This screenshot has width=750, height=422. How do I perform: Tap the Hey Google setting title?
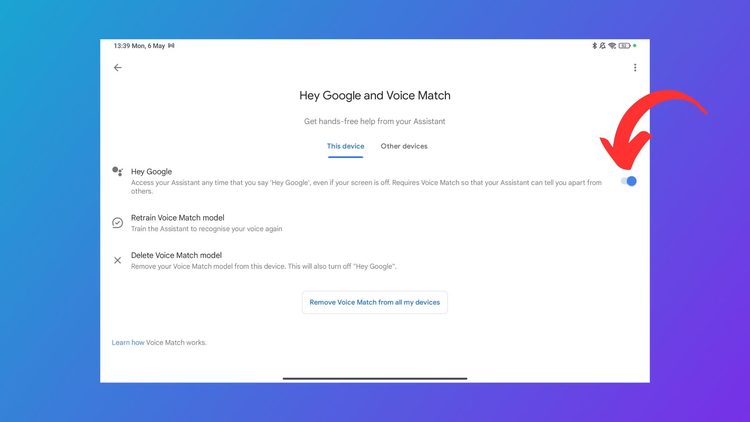point(151,172)
